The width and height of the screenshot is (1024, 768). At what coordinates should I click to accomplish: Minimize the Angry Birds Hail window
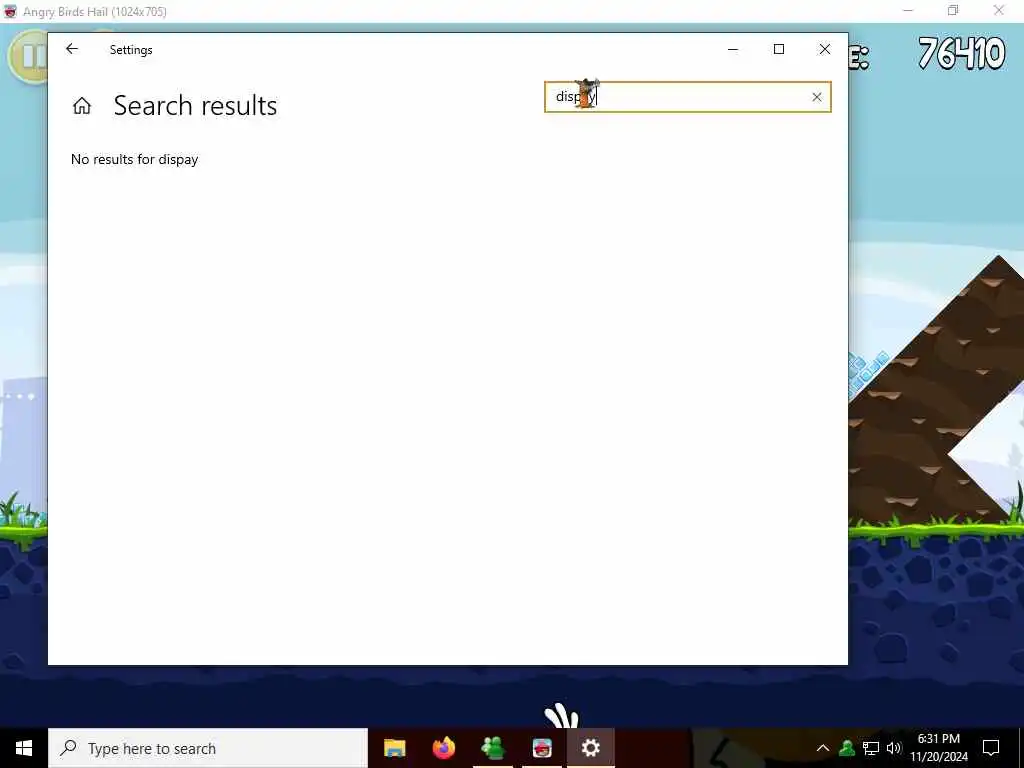pos(908,10)
